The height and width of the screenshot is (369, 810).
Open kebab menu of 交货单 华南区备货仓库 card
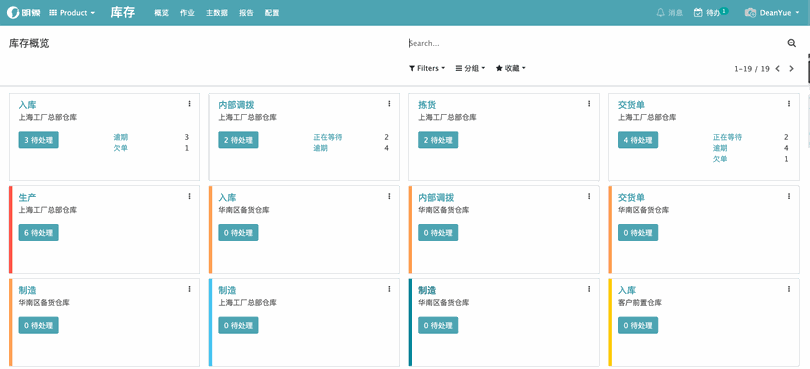789,196
